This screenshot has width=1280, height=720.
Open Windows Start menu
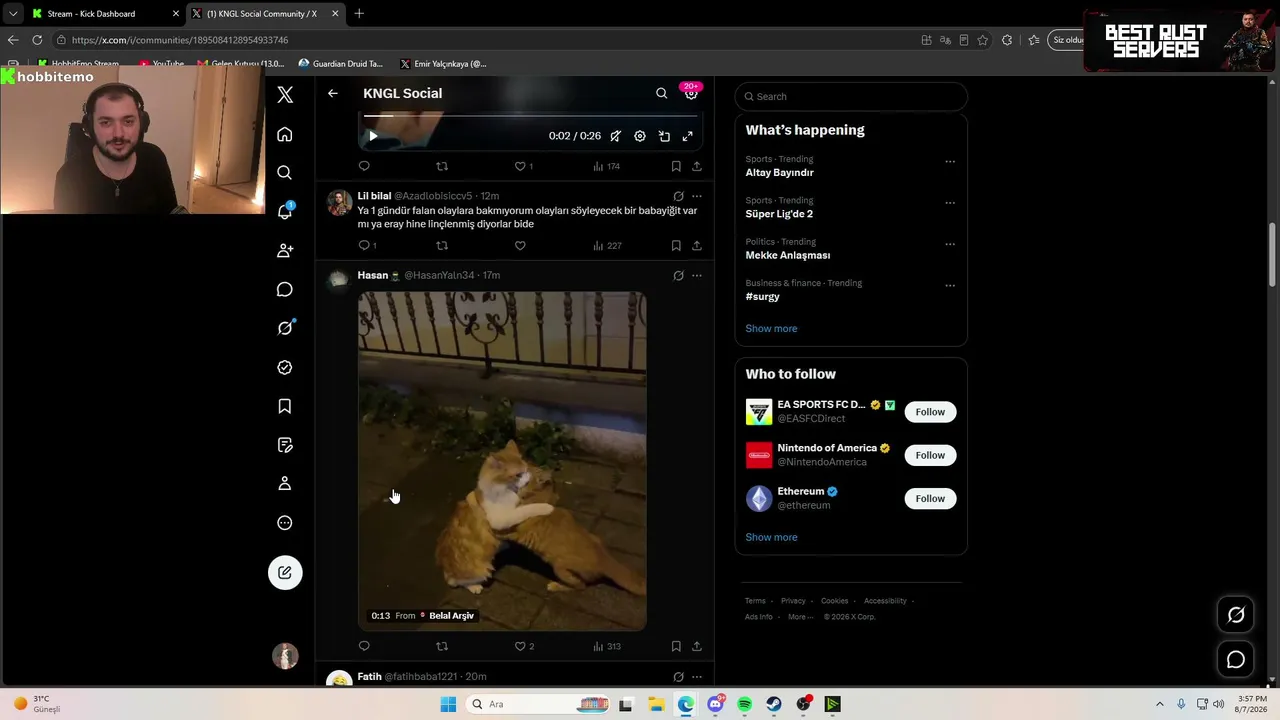[x=448, y=704]
